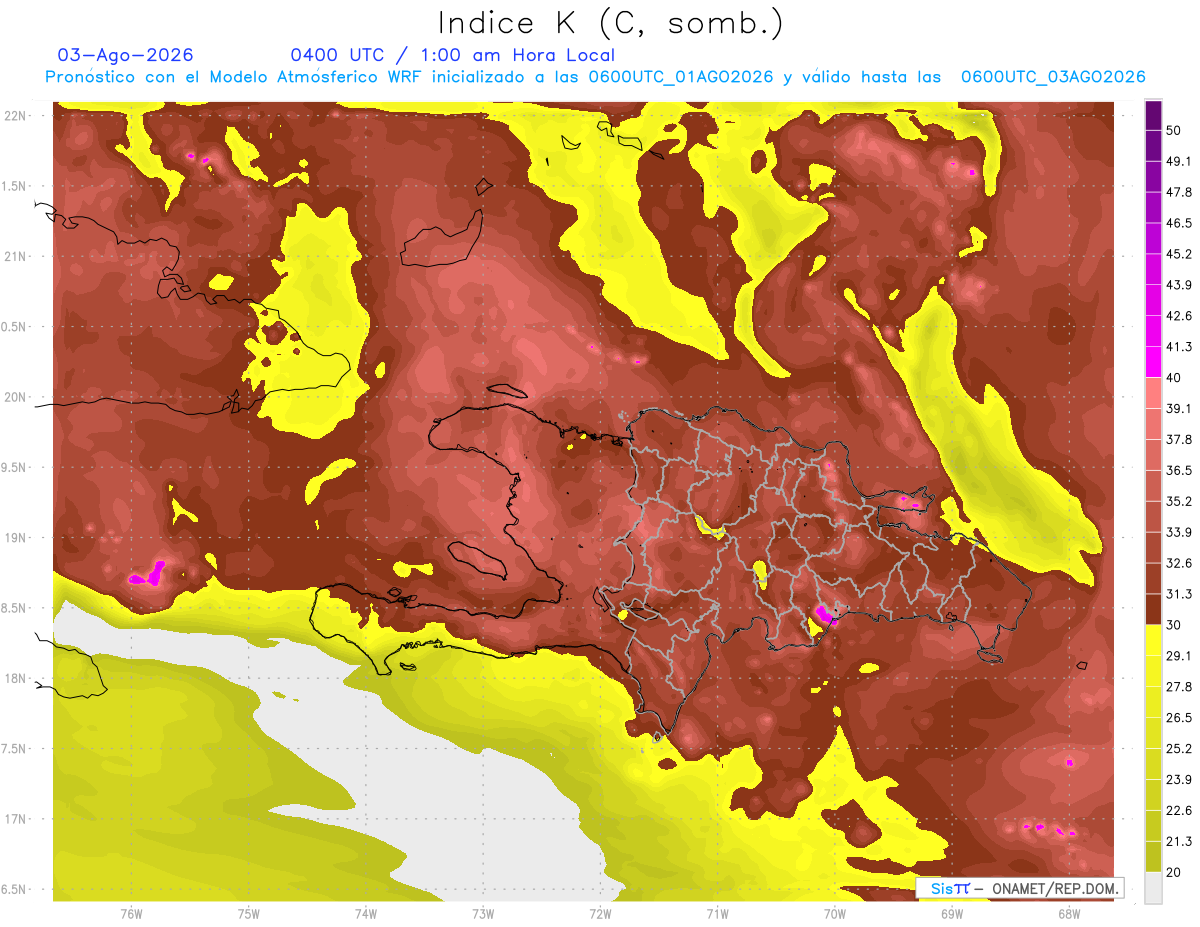Click the colorbar value "47.8"

click(x=1179, y=192)
